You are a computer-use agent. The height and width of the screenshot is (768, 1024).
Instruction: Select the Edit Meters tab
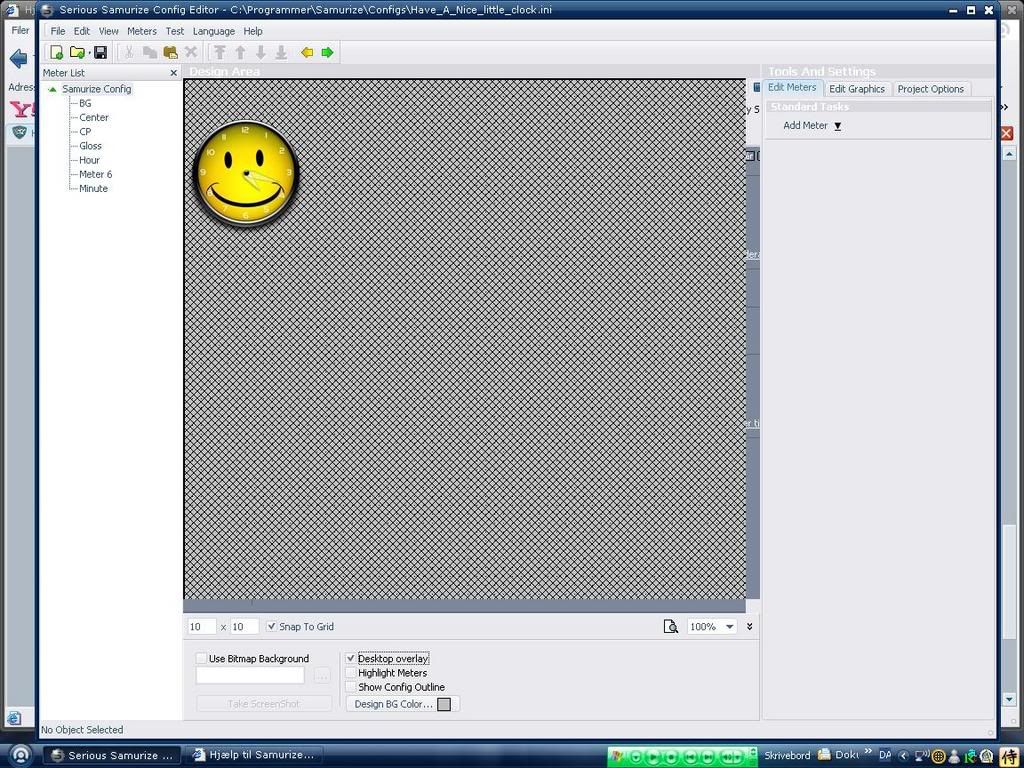click(792, 88)
